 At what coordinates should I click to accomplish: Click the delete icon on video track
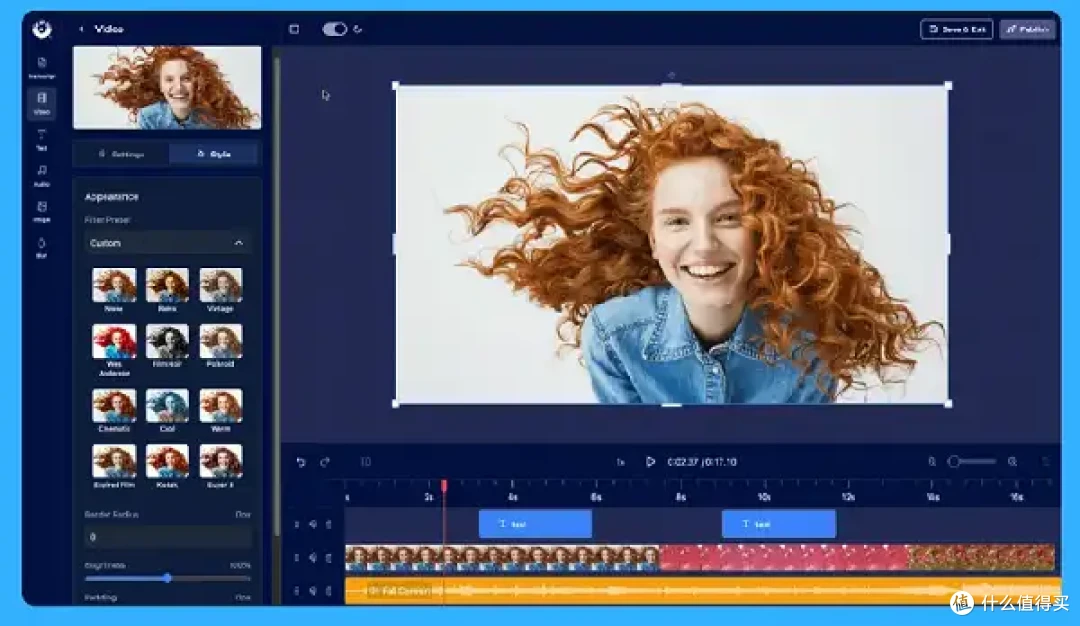329,558
